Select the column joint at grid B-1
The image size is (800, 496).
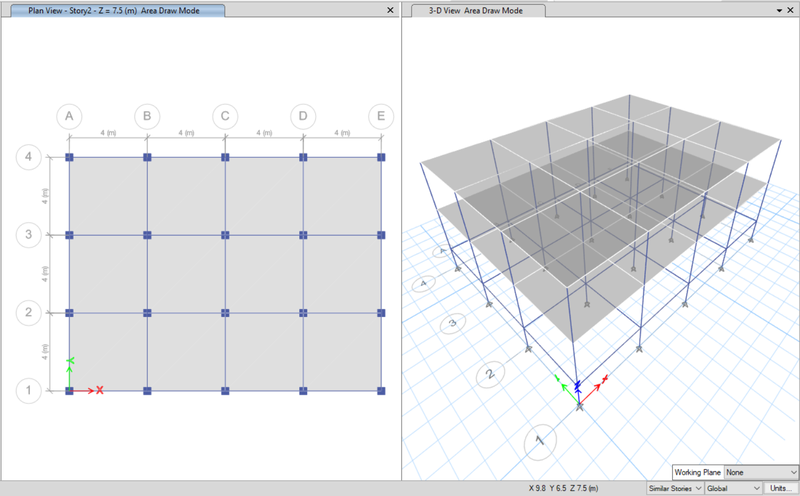(x=147, y=391)
